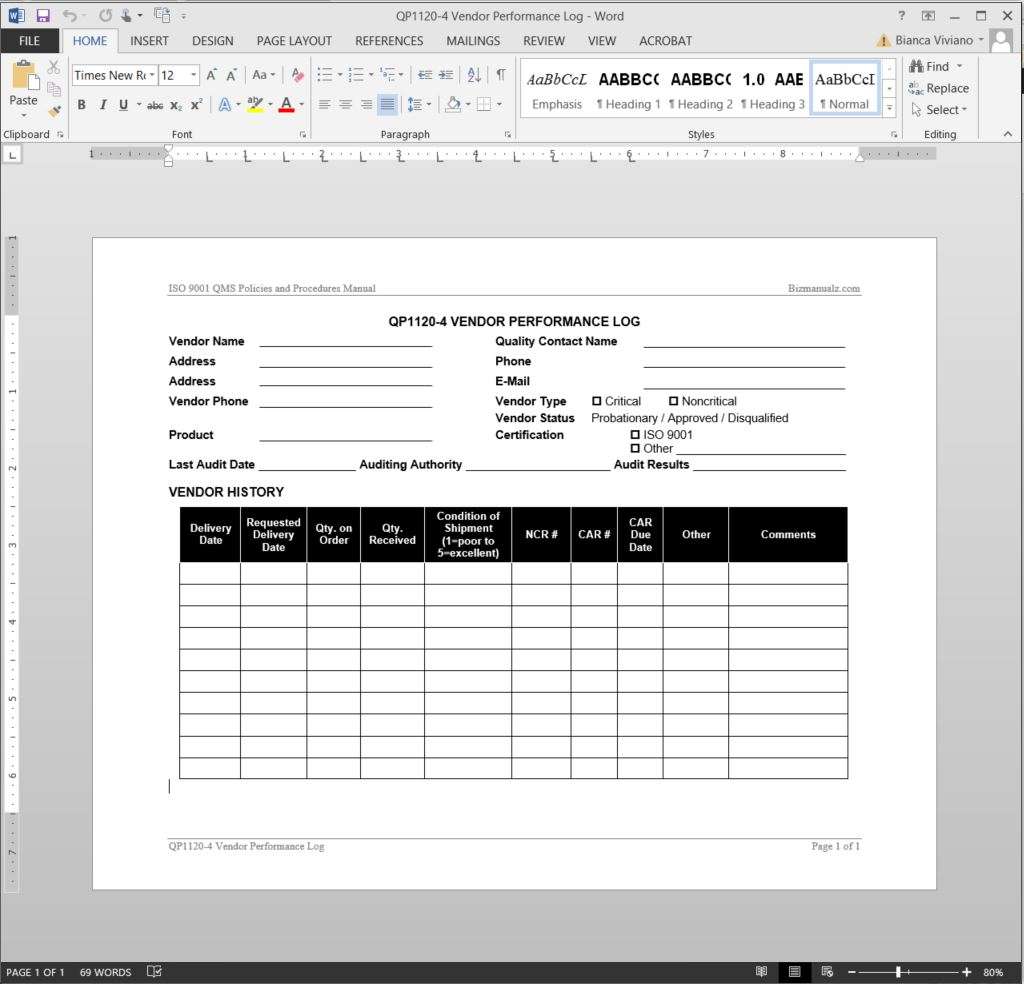Image resolution: width=1024 pixels, height=984 pixels.
Task: Open the Font dialog launcher
Action: (x=303, y=135)
